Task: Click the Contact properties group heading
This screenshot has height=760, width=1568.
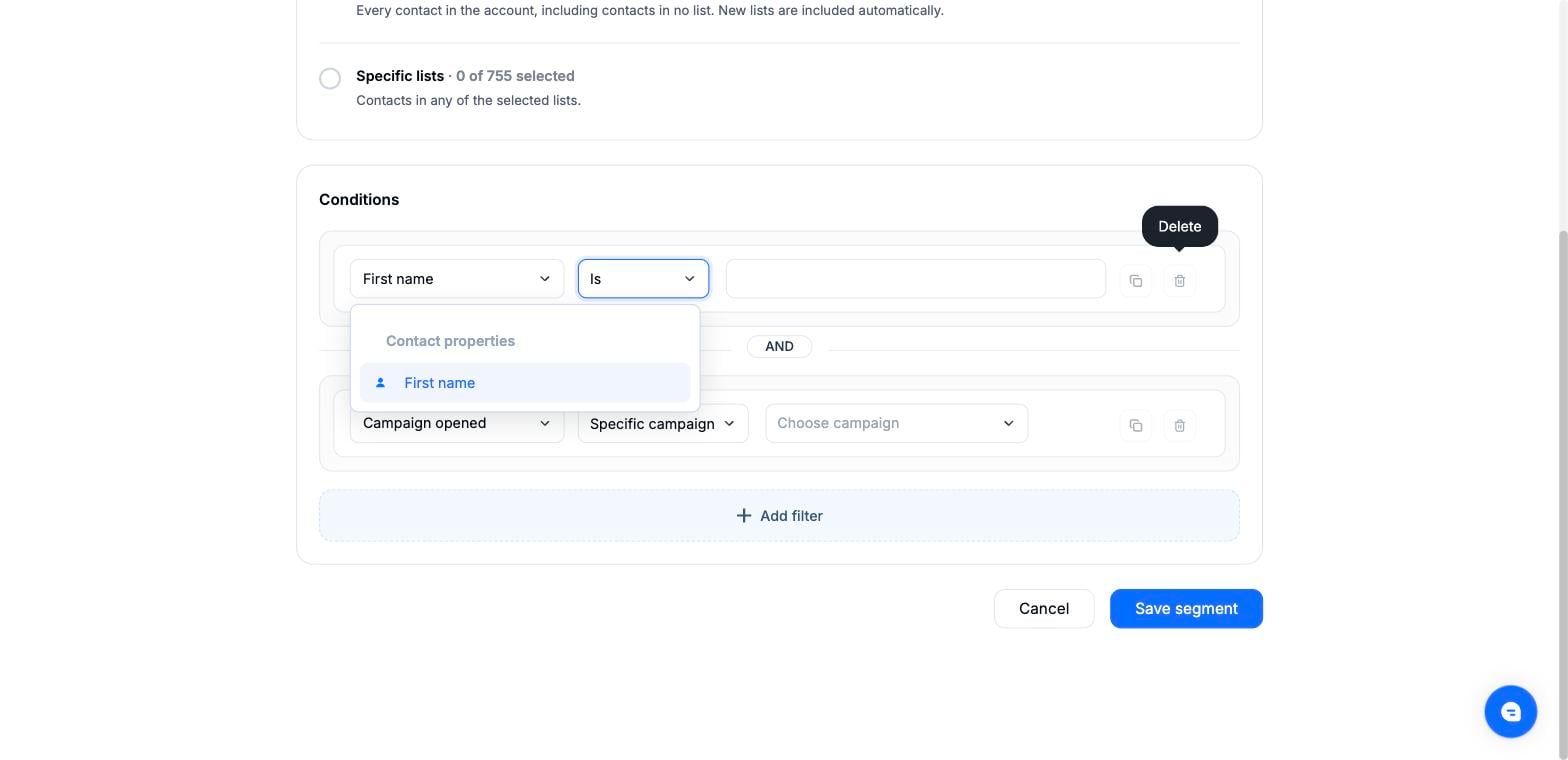Action: pyautogui.click(x=450, y=341)
